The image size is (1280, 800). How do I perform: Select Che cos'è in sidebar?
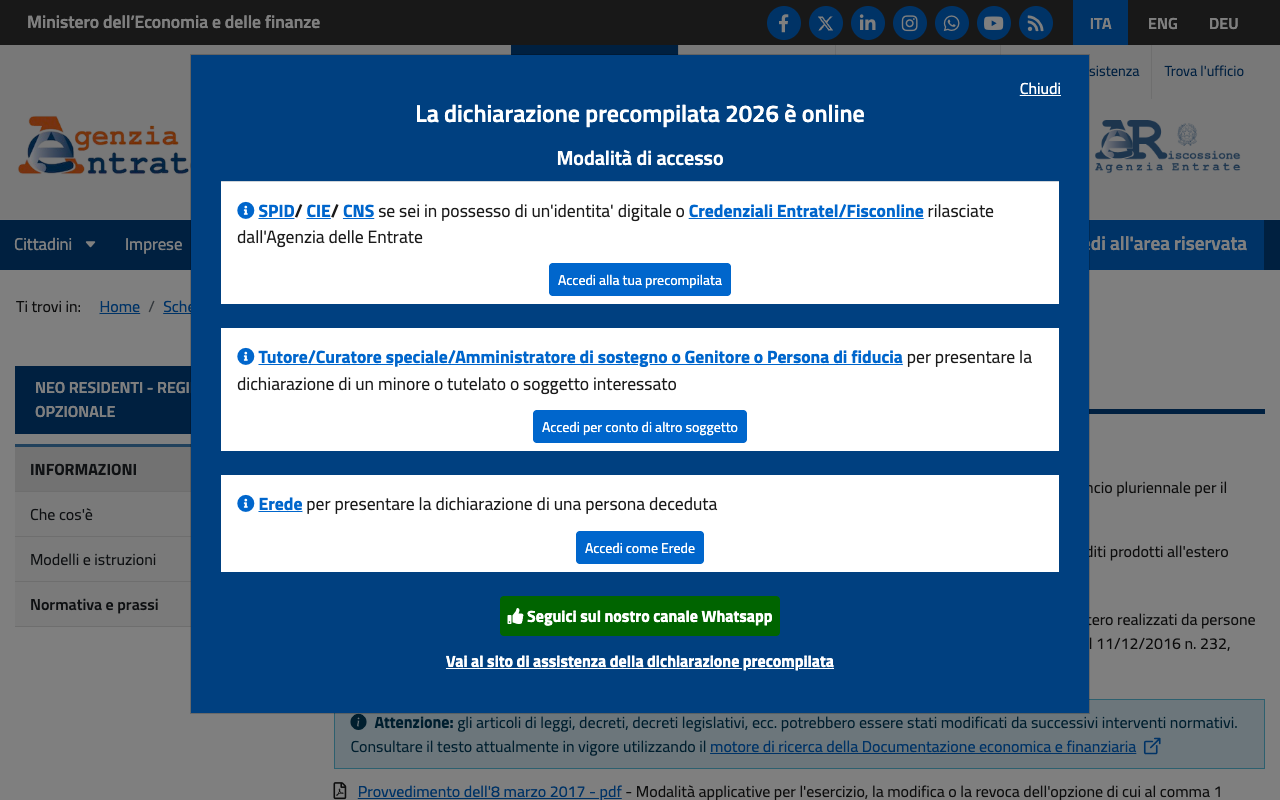[103, 514]
